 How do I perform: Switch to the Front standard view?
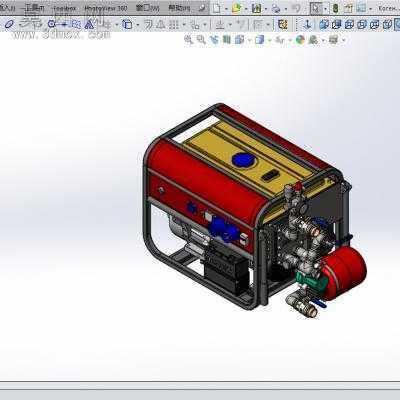323,24
